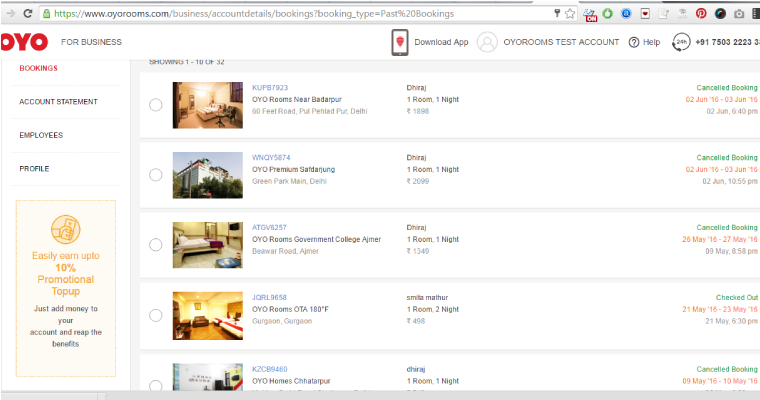The width and height of the screenshot is (760, 400).
Task: Click the Download App phone icon
Action: coord(399,42)
